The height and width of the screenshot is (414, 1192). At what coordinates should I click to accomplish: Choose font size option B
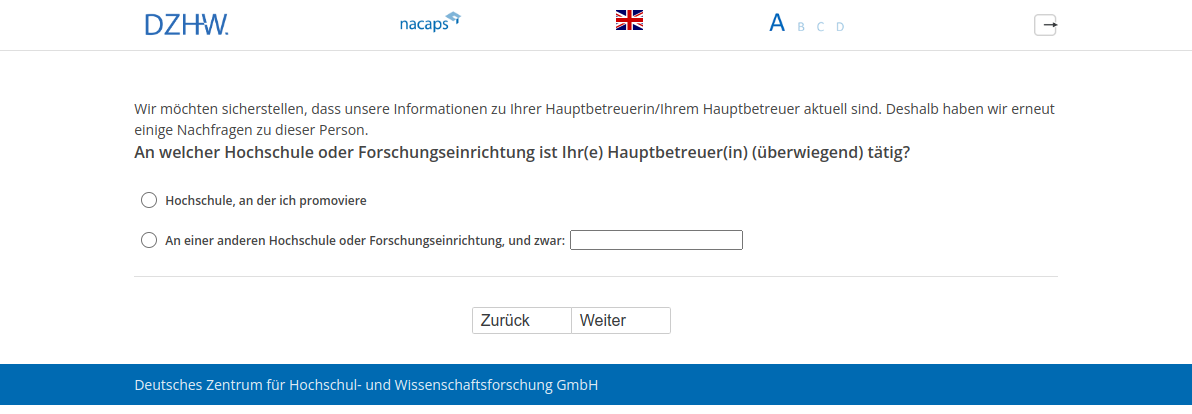(801, 27)
